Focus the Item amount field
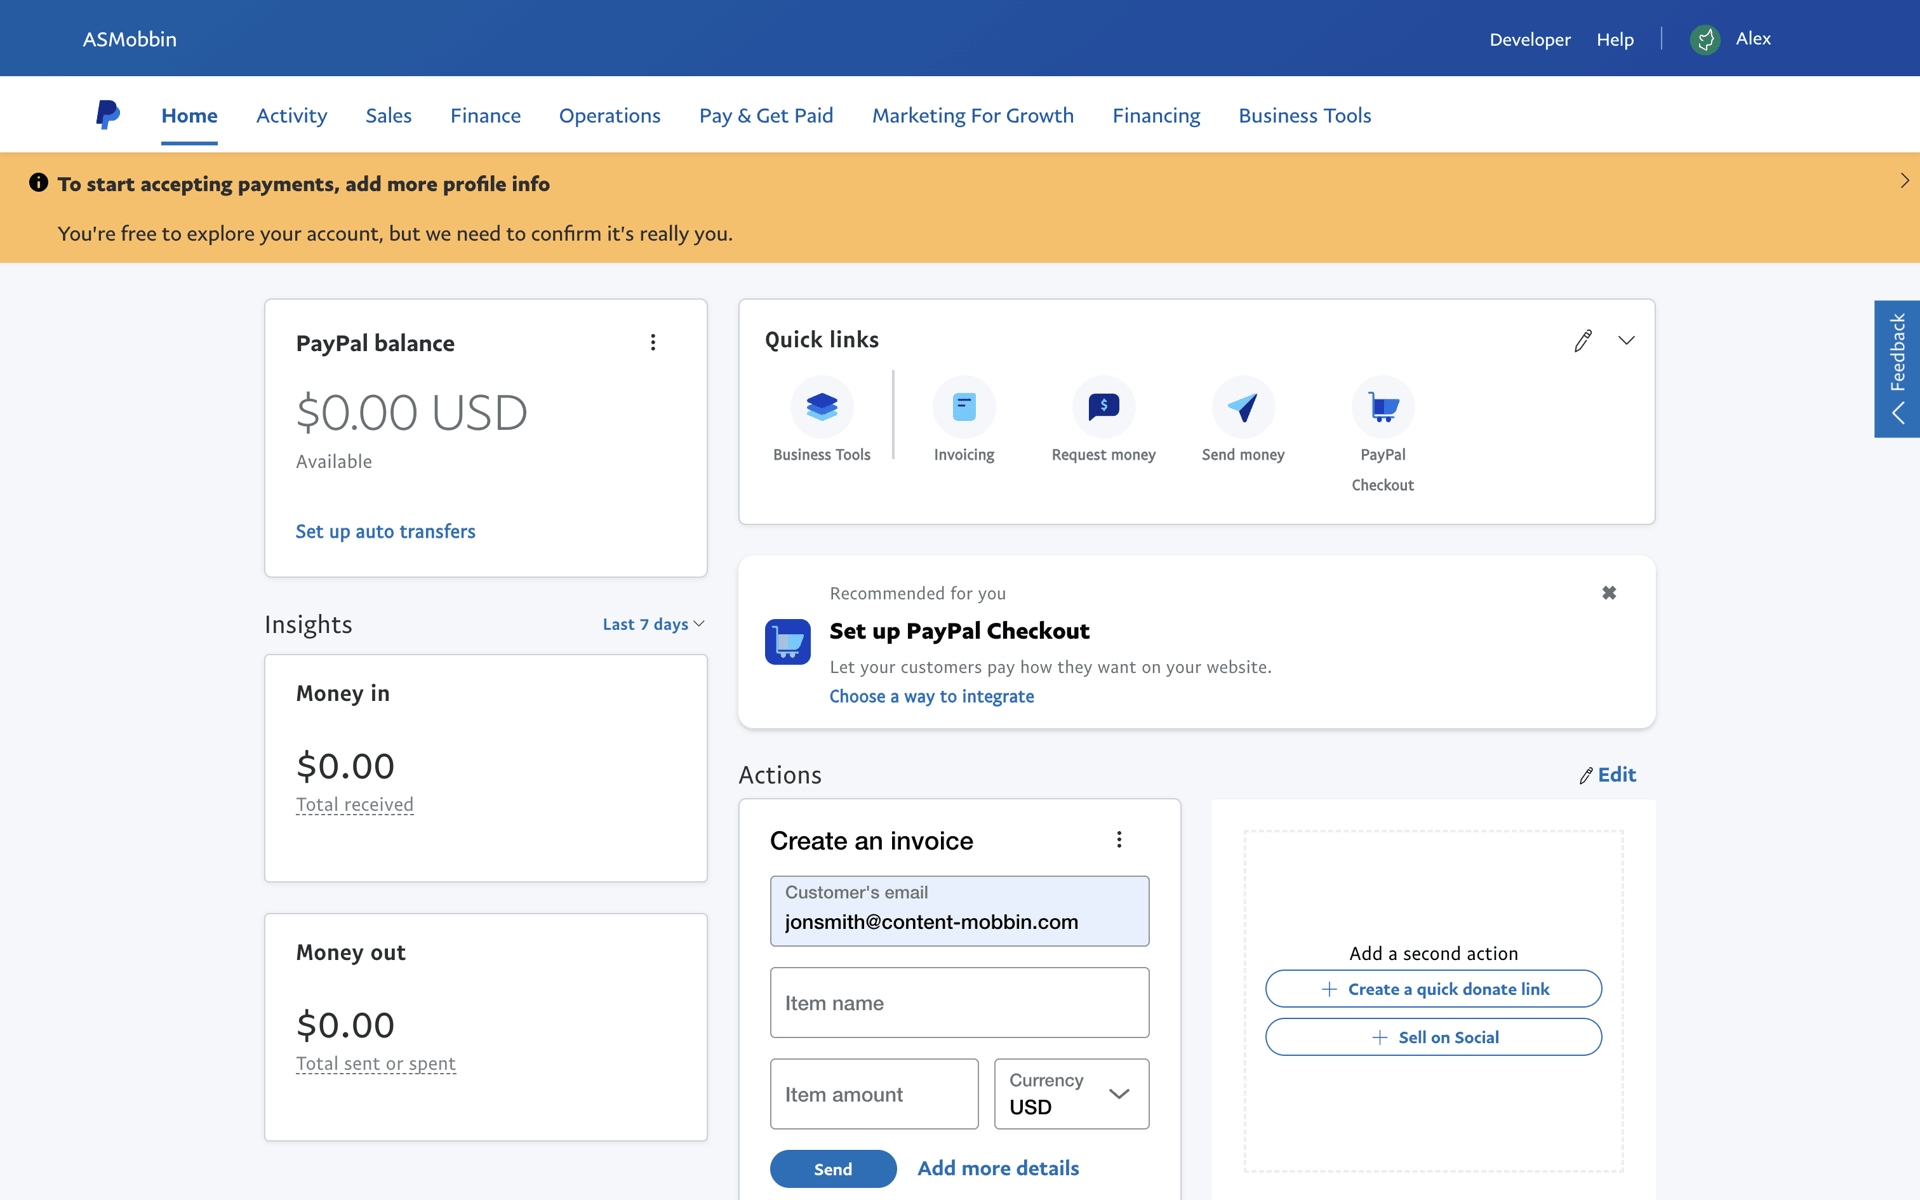This screenshot has width=1920, height=1200. [874, 1094]
